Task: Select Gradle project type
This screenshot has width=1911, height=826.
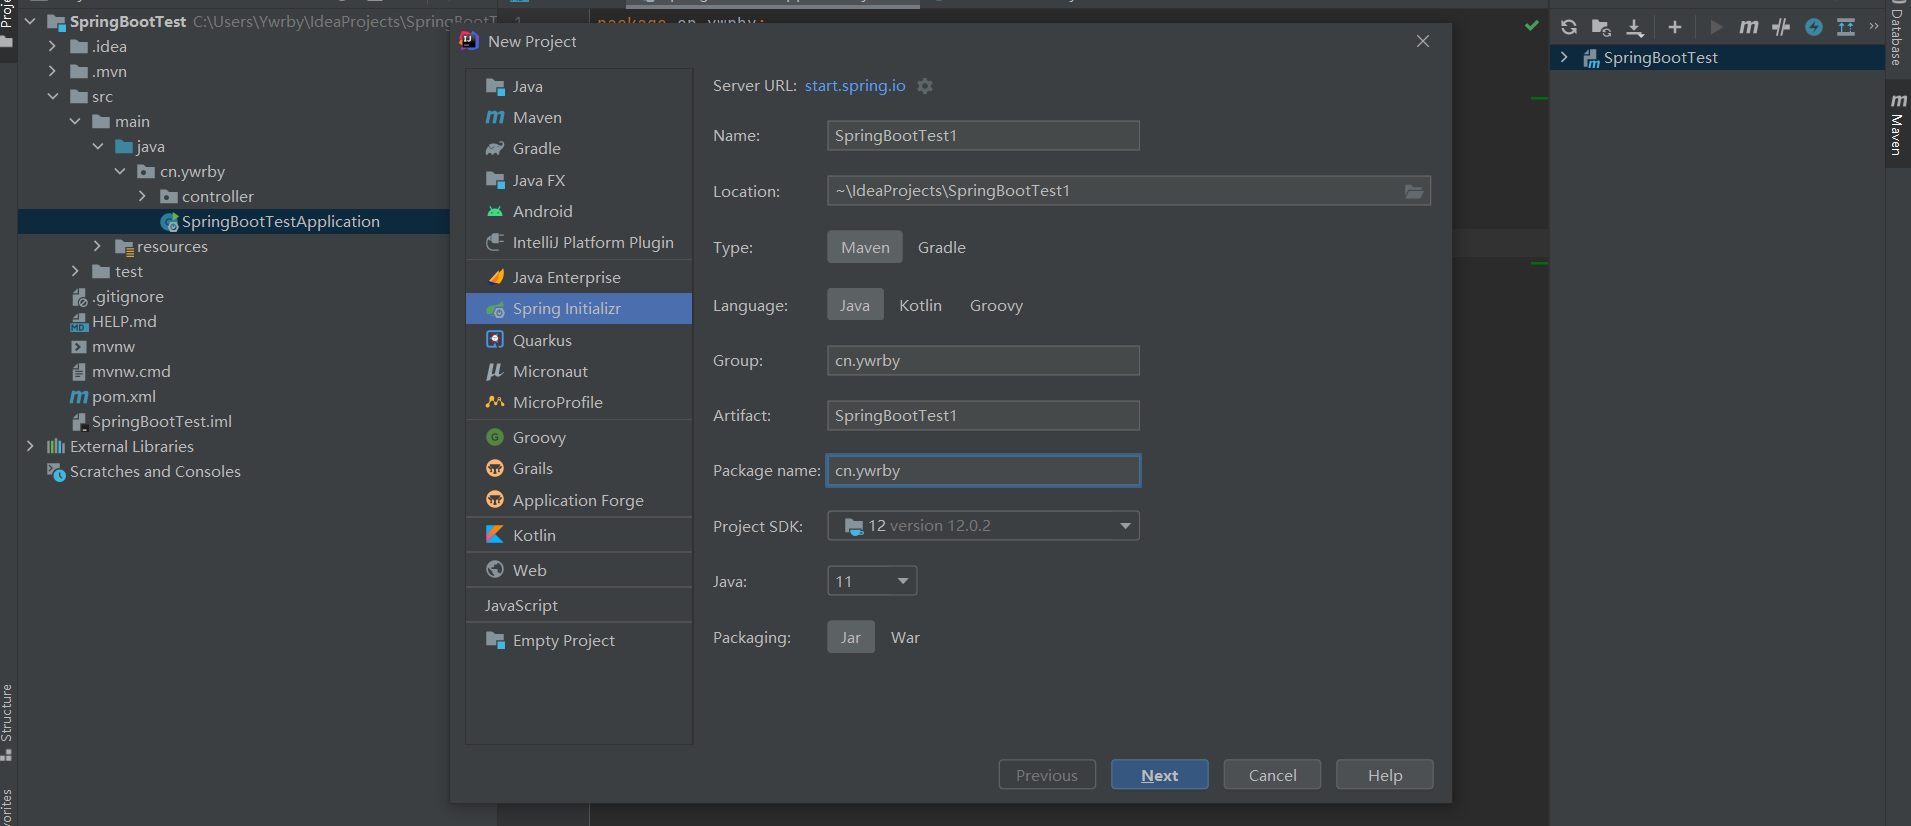Action: (x=942, y=247)
